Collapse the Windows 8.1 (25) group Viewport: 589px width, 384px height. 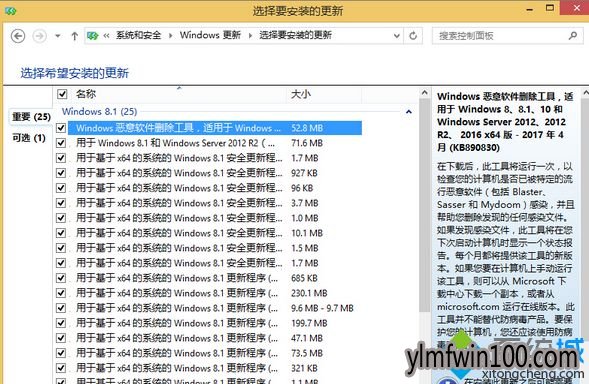point(409,112)
